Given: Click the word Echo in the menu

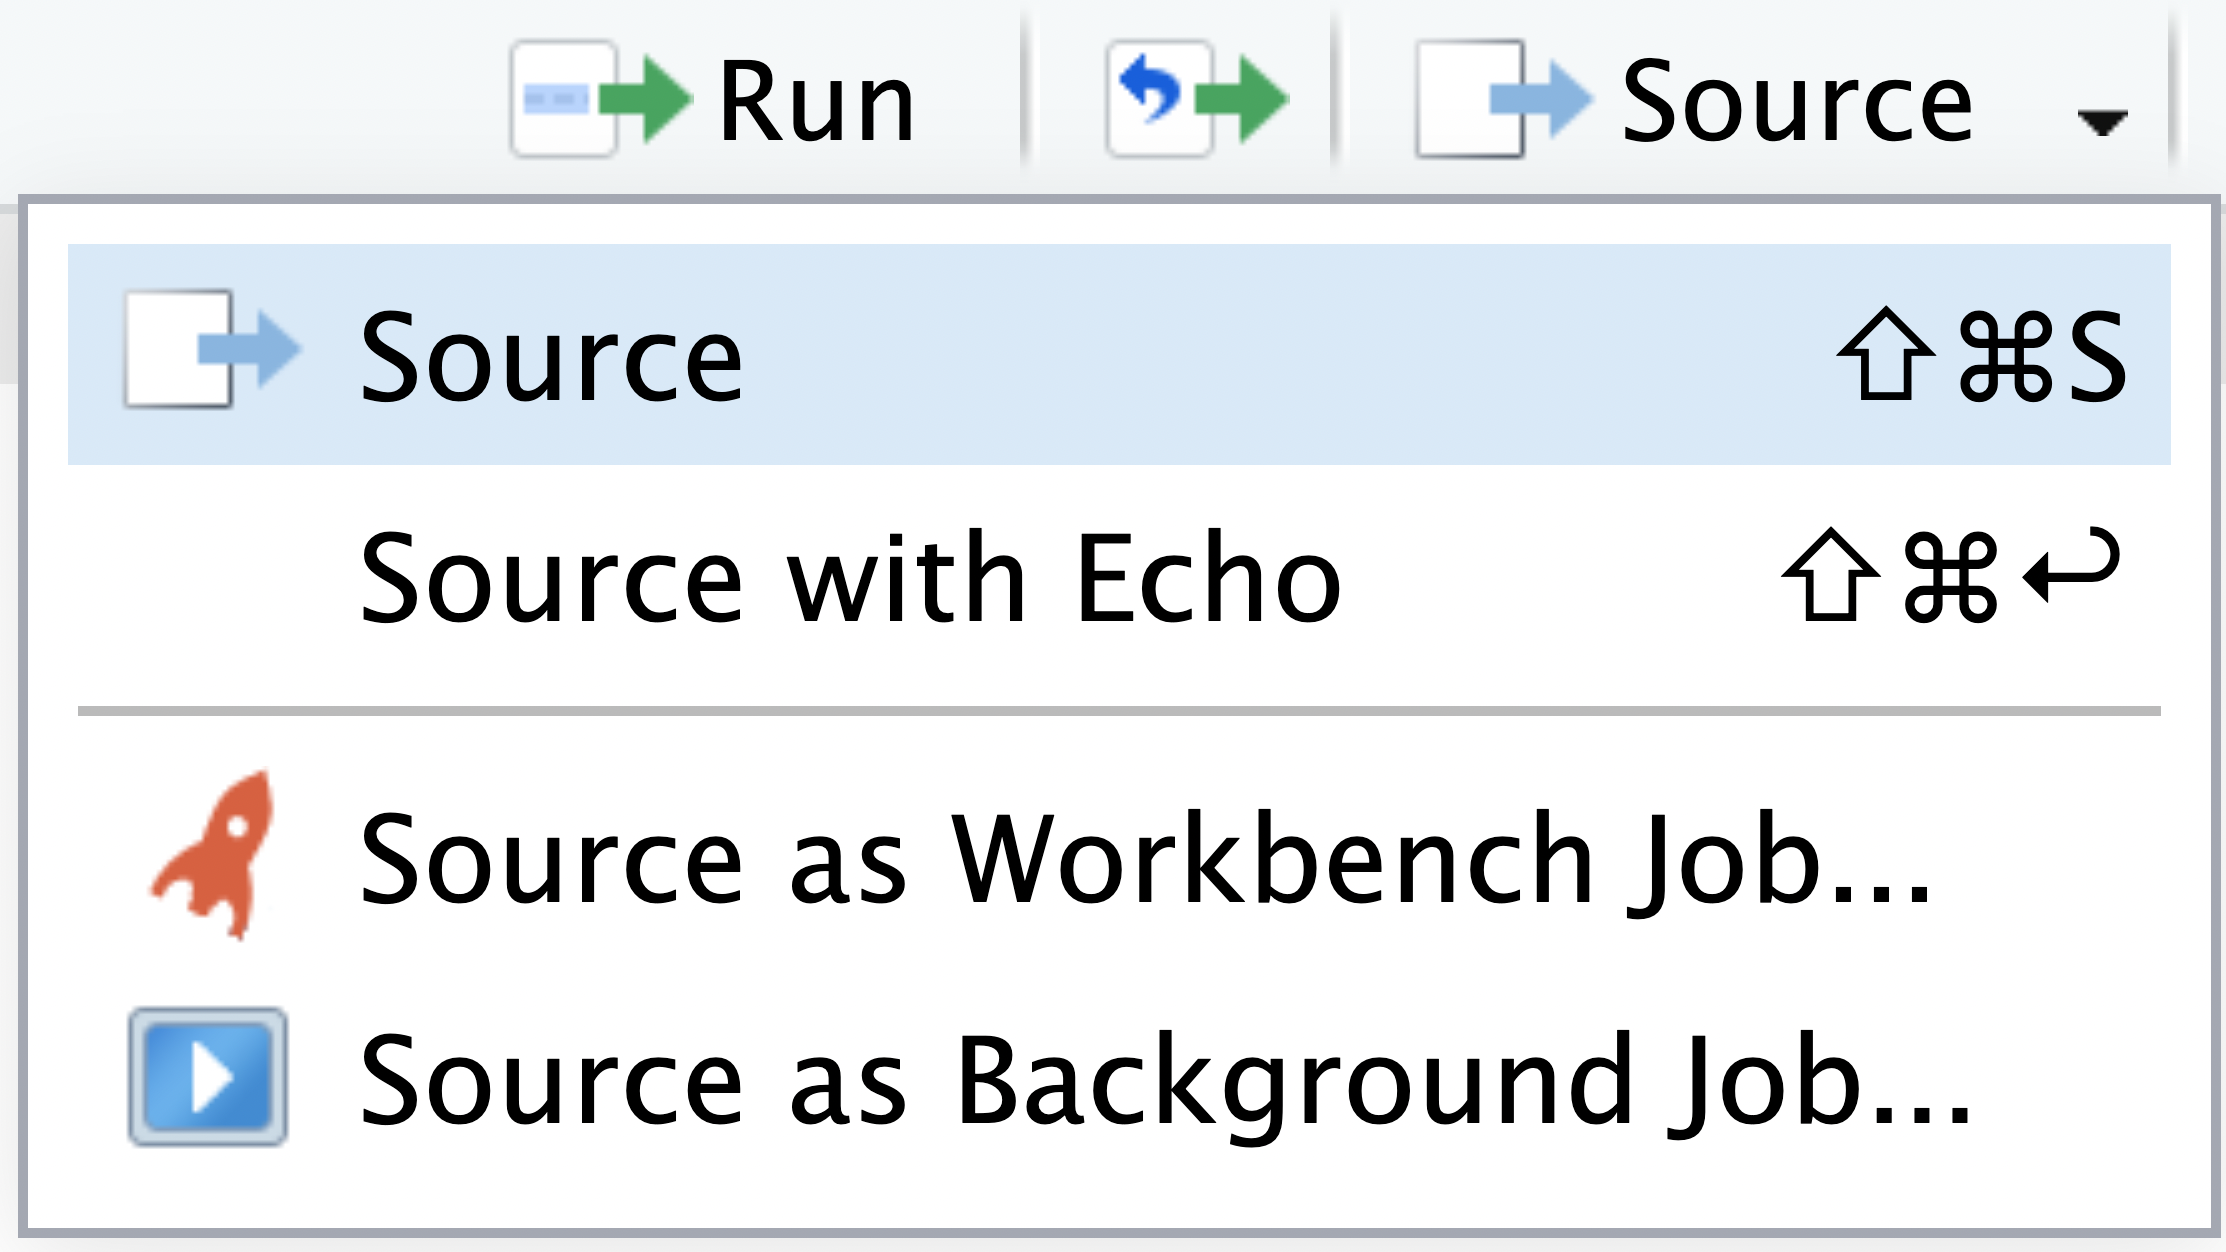Looking at the screenshot, I should pyautogui.click(x=1207, y=578).
